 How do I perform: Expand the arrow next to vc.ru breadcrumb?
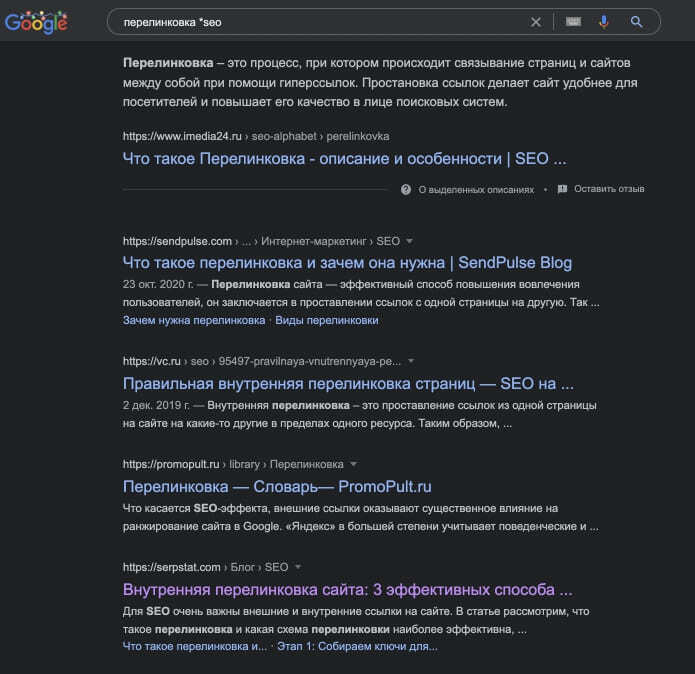[411, 361]
